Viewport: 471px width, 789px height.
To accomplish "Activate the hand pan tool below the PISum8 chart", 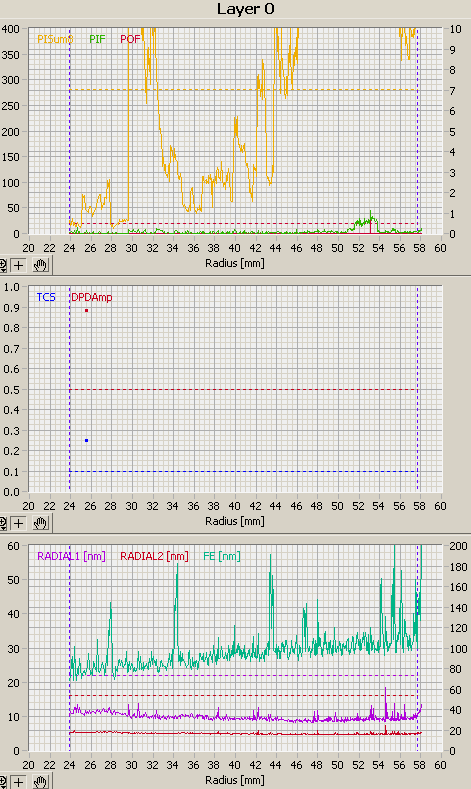I will pos(41,265).
